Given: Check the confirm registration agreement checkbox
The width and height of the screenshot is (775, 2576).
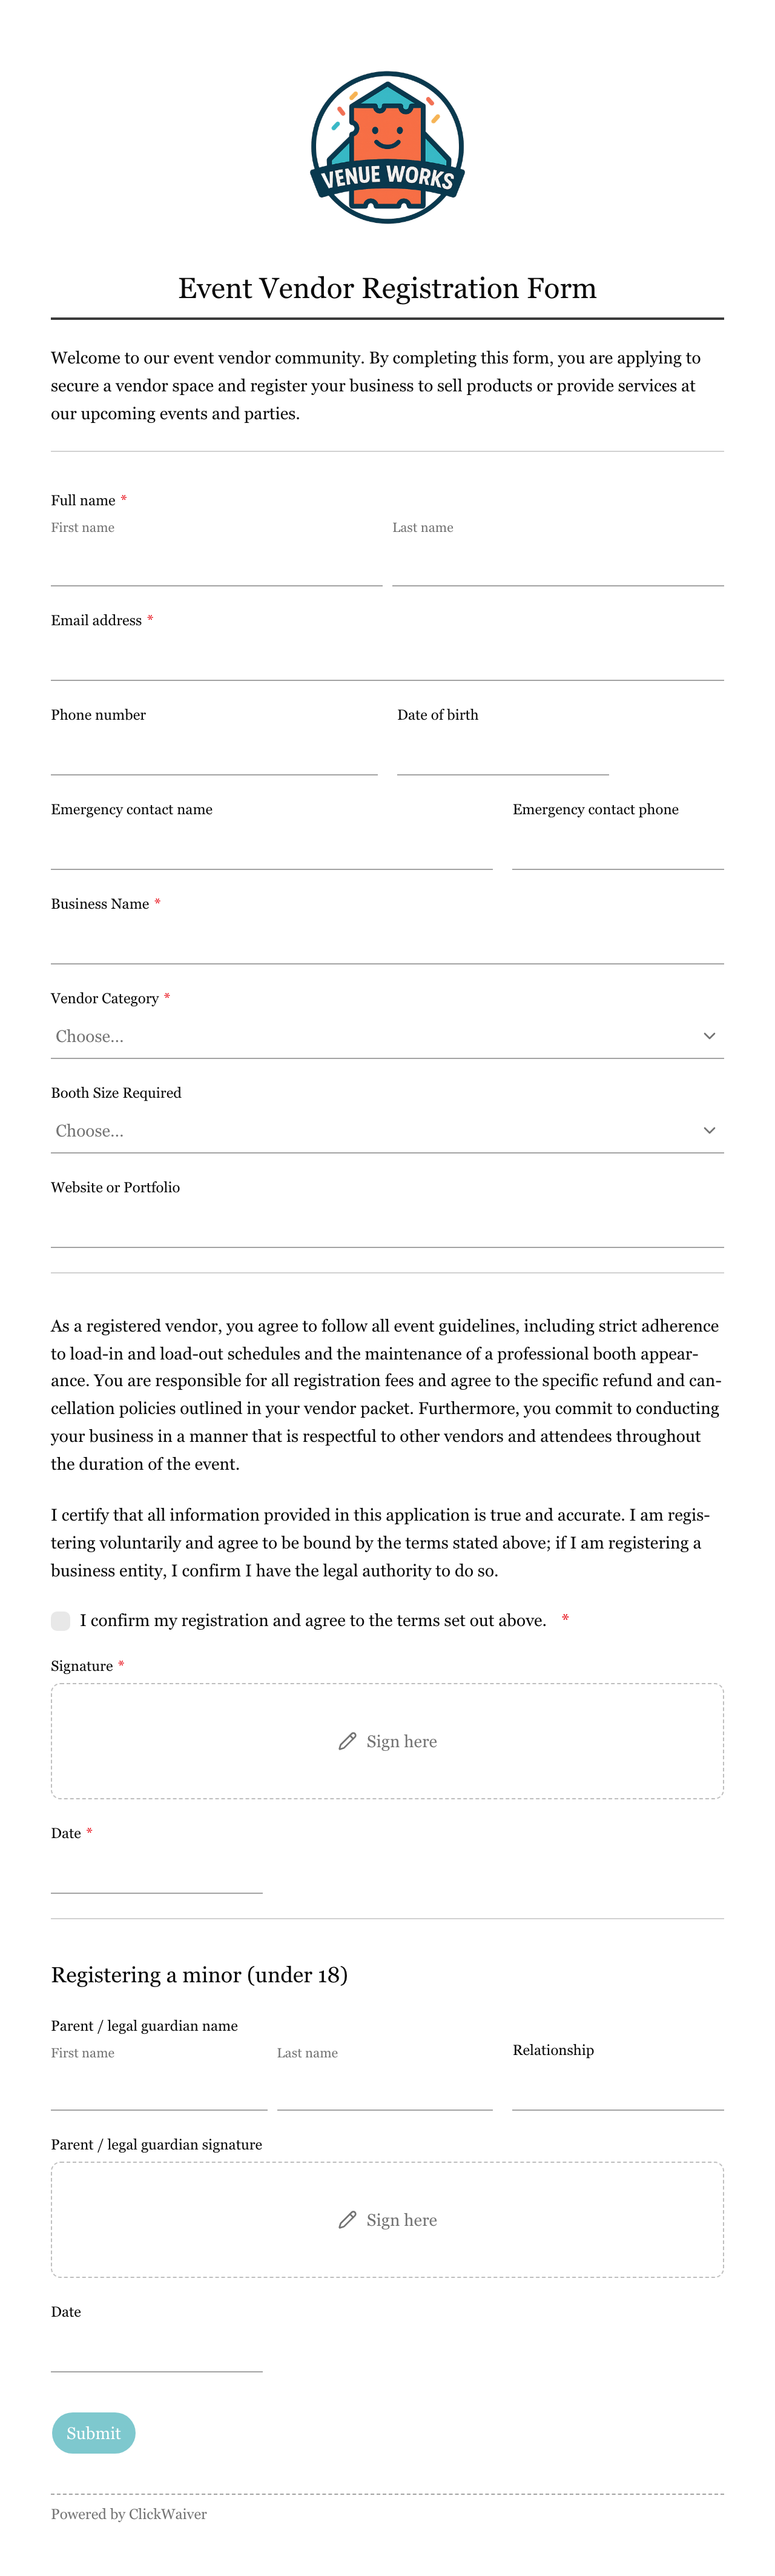Looking at the screenshot, I should coord(61,1620).
